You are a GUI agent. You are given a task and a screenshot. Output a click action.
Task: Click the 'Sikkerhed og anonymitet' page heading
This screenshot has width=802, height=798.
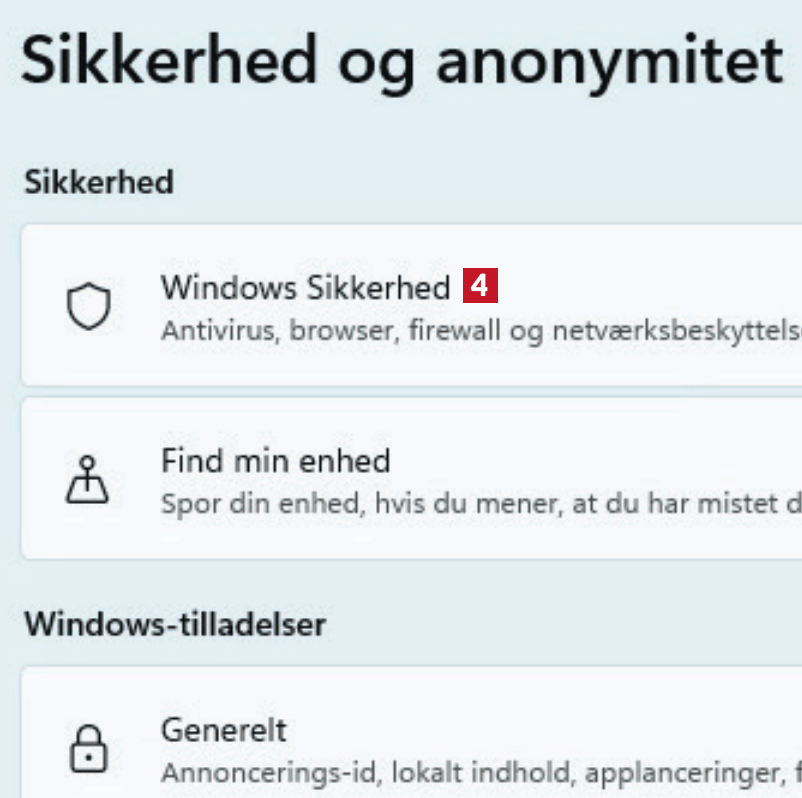pos(401,62)
